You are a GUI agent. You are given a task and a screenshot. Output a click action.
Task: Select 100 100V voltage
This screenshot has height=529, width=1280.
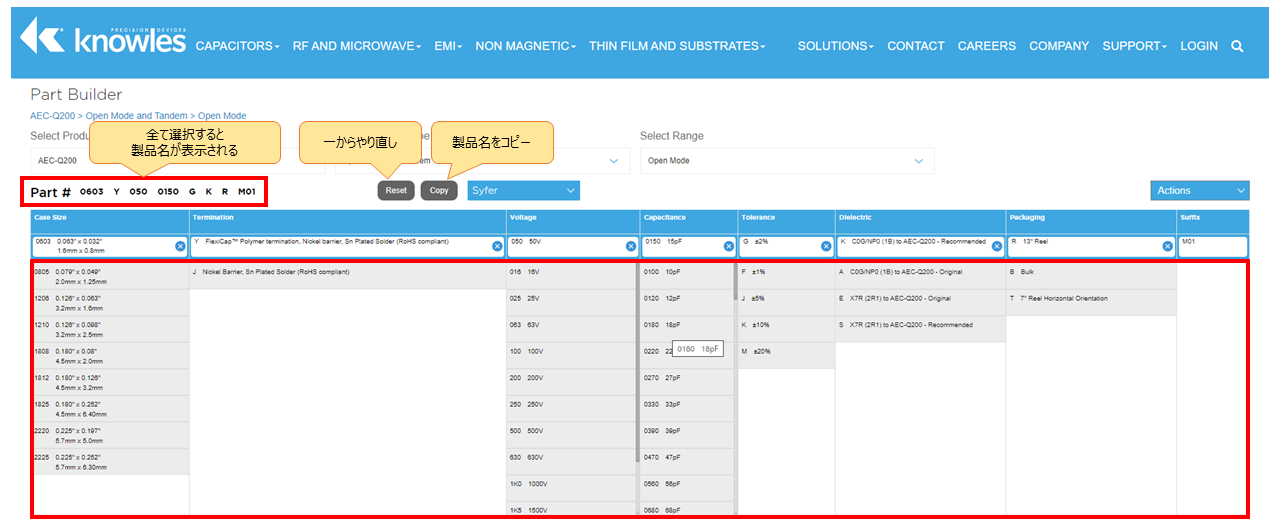click(571, 356)
